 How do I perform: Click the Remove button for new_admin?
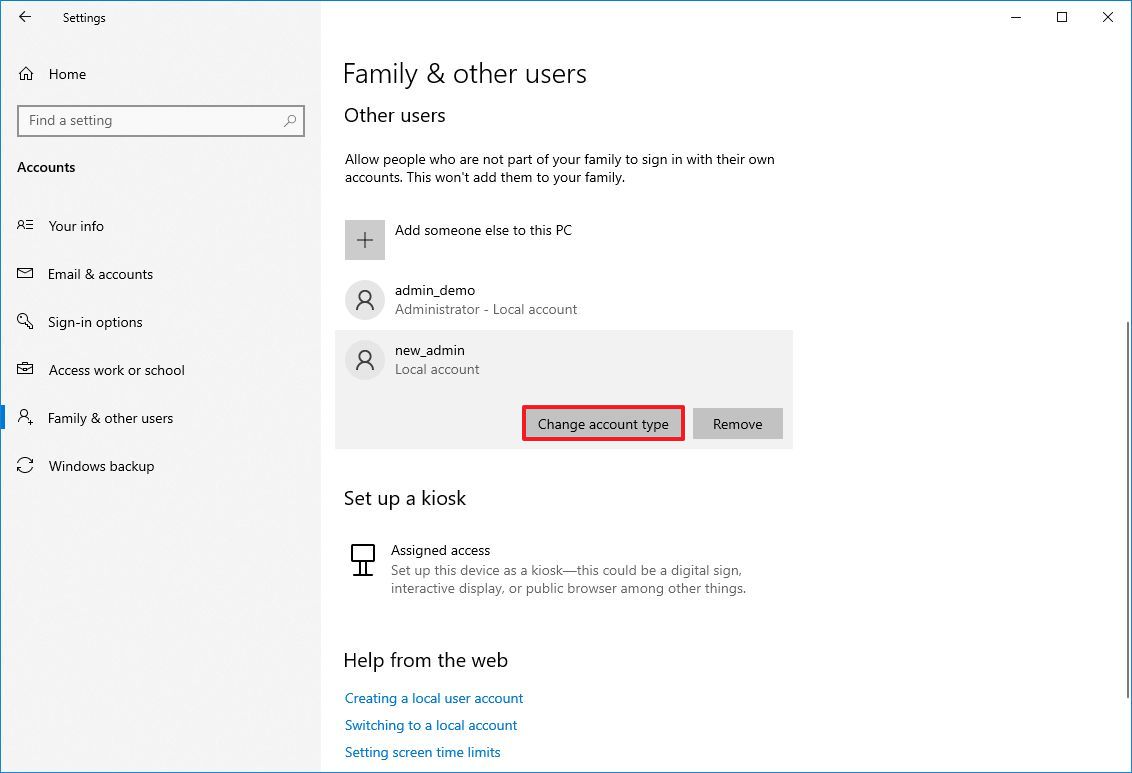(737, 423)
